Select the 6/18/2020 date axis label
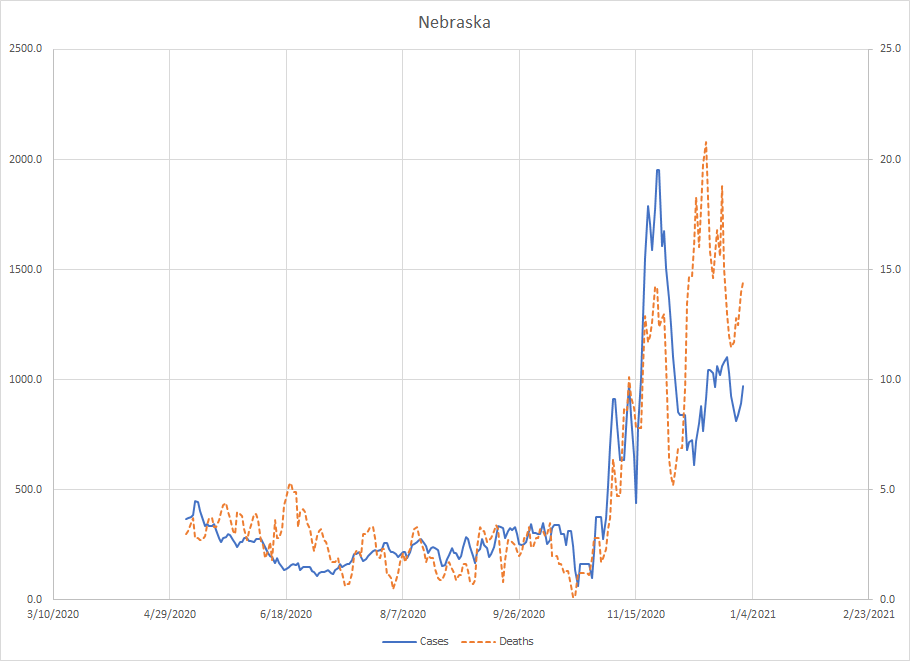 pos(286,614)
